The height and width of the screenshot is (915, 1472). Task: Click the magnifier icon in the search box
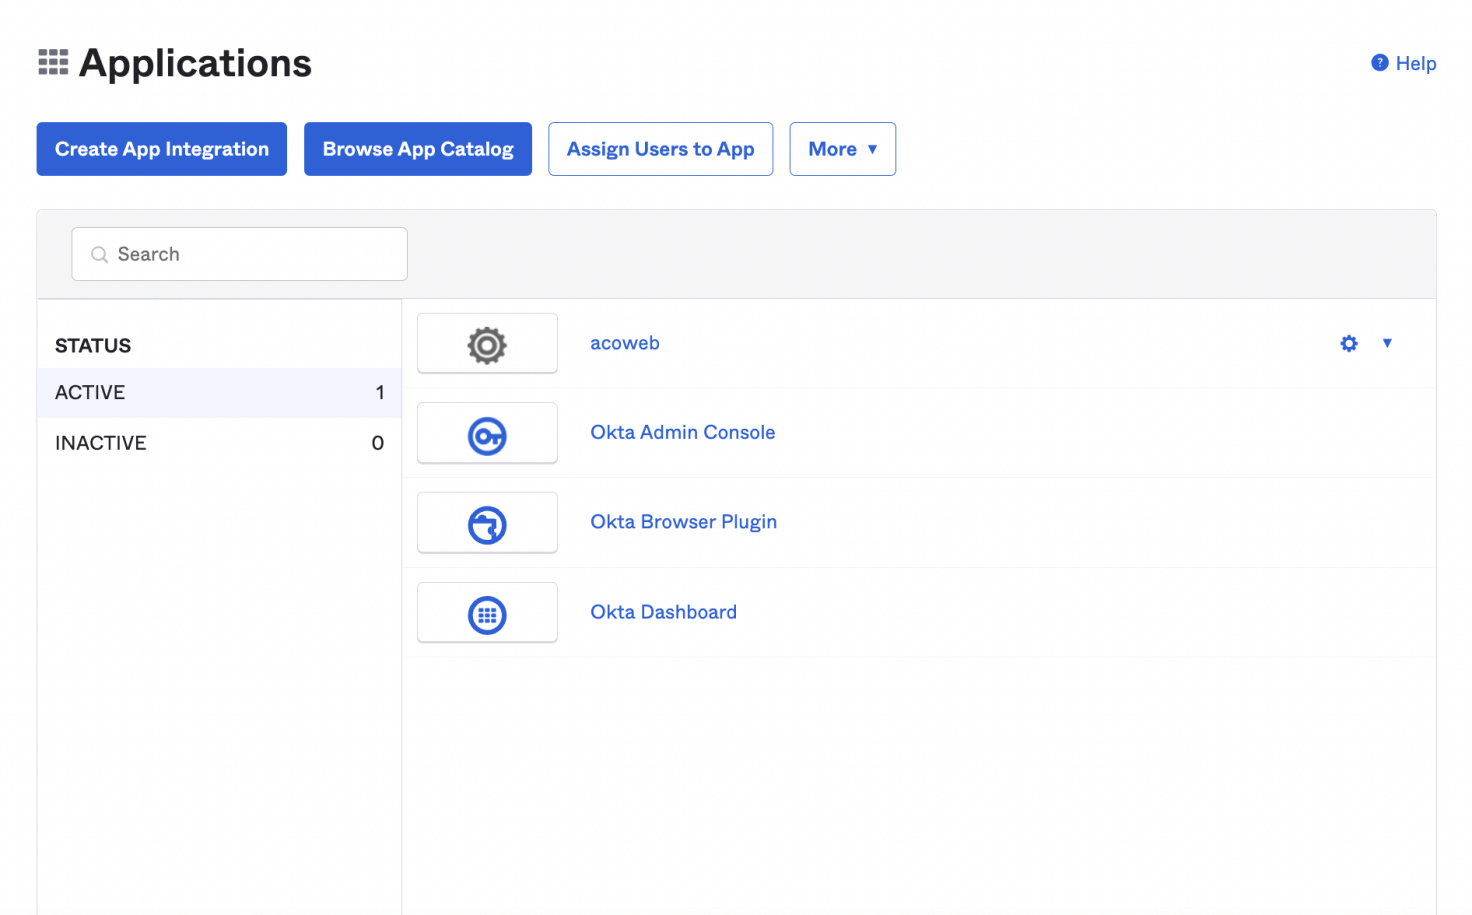coord(99,255)
